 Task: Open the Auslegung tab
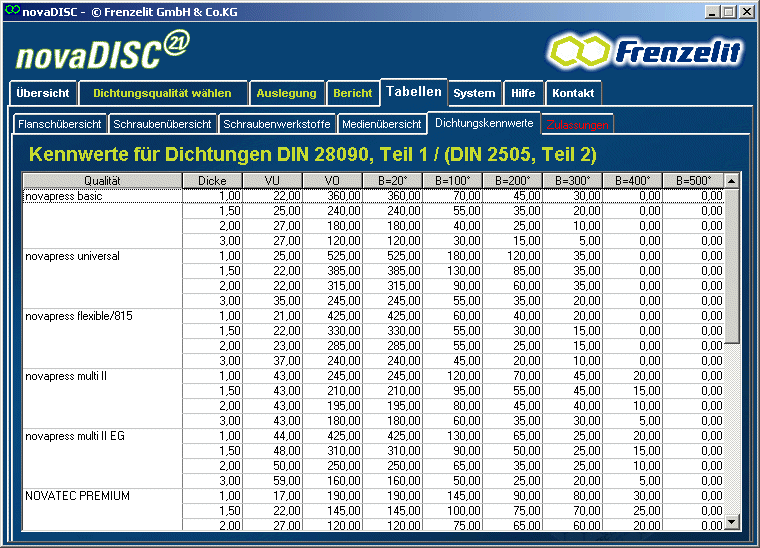tap(286, 93)
